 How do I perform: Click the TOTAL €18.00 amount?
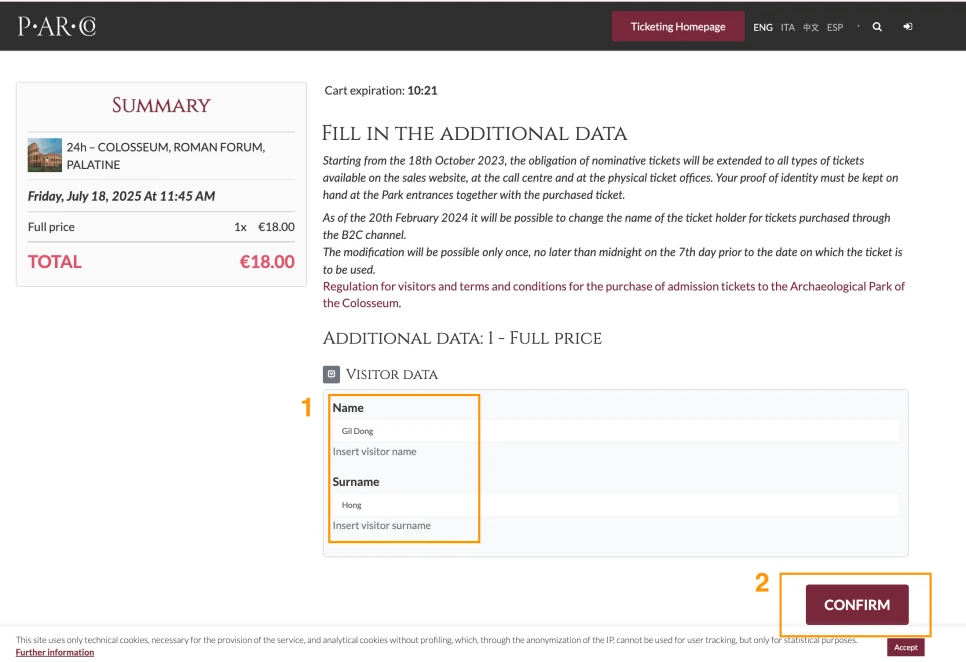[x=267, y=262]
